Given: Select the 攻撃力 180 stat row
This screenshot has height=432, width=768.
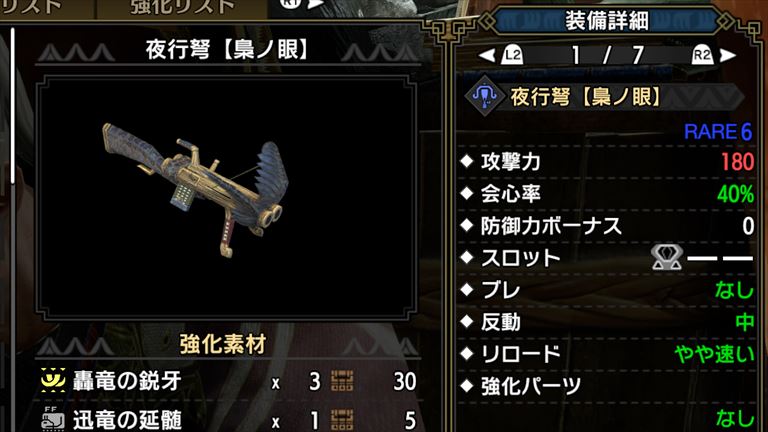Looking at the screenshot, I should (607, 162).
